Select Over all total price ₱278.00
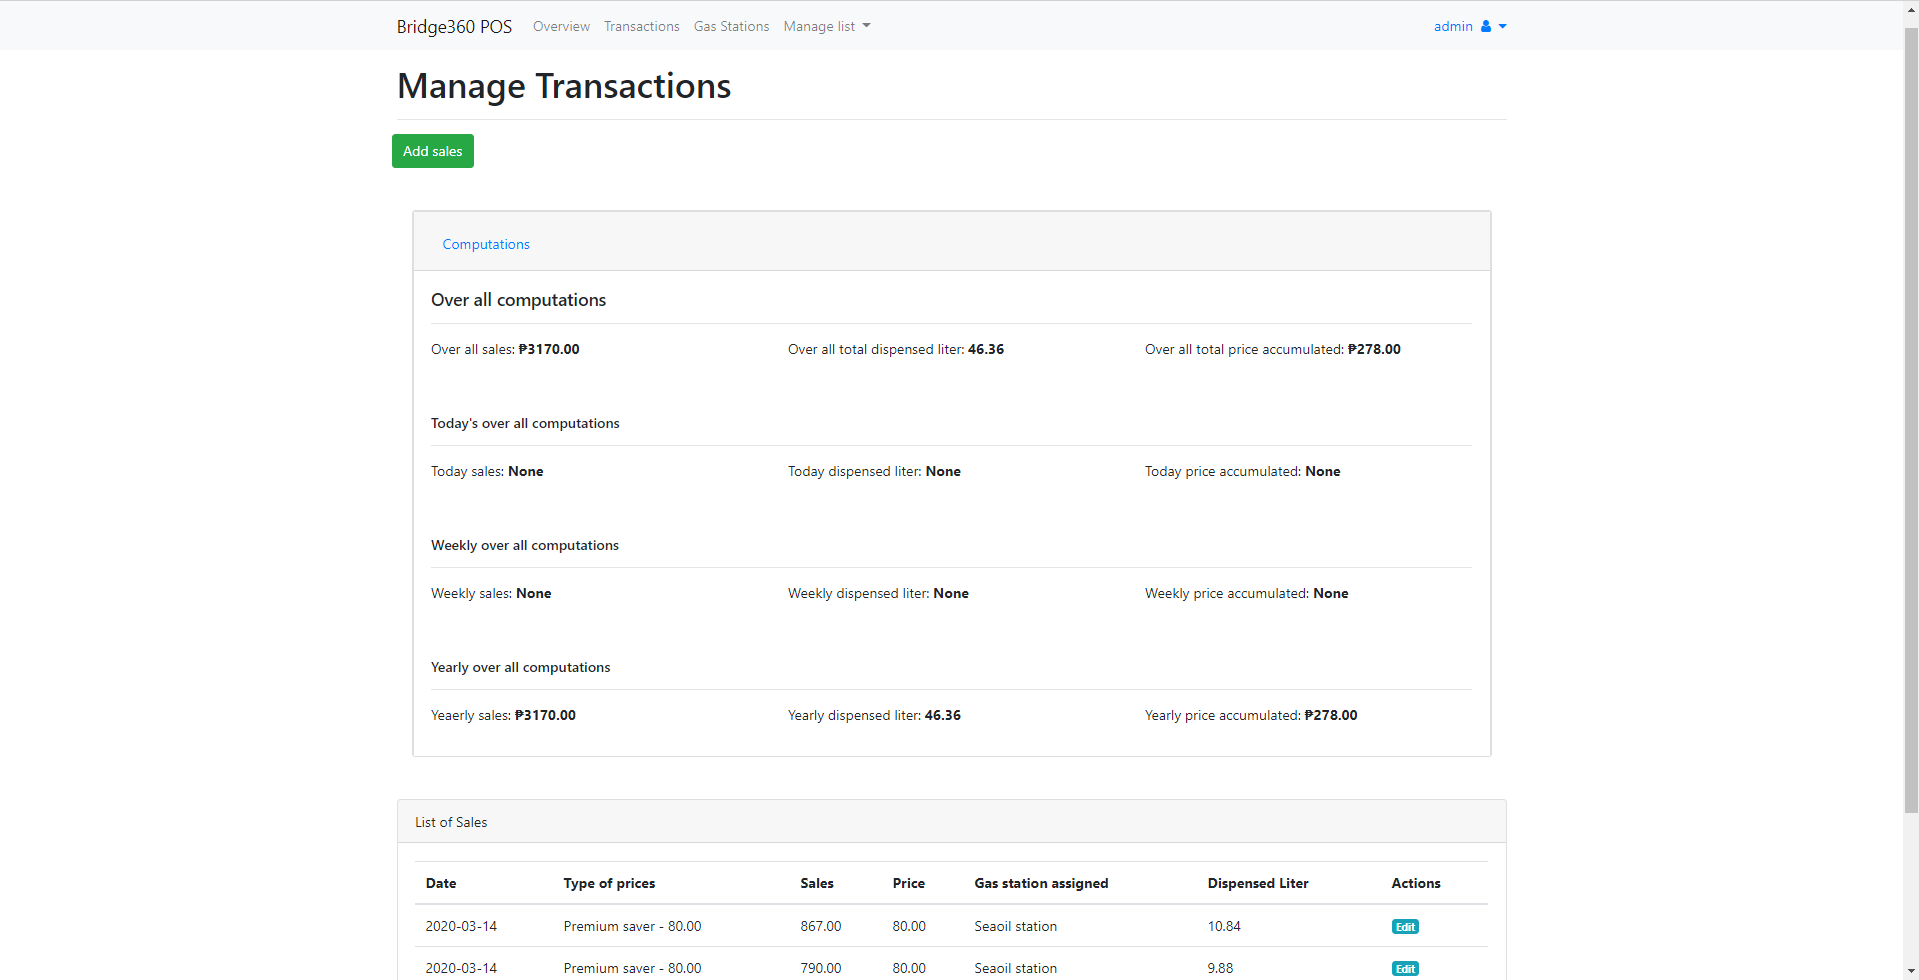Screen dimensions: 1919x980 (x=1374, y=349)
